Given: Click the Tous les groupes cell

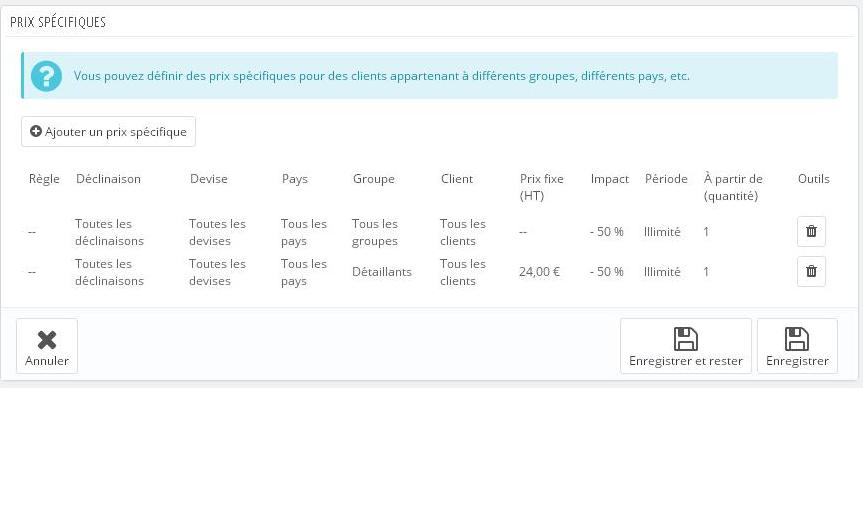Looking at the screenshot, I should 375,232.
